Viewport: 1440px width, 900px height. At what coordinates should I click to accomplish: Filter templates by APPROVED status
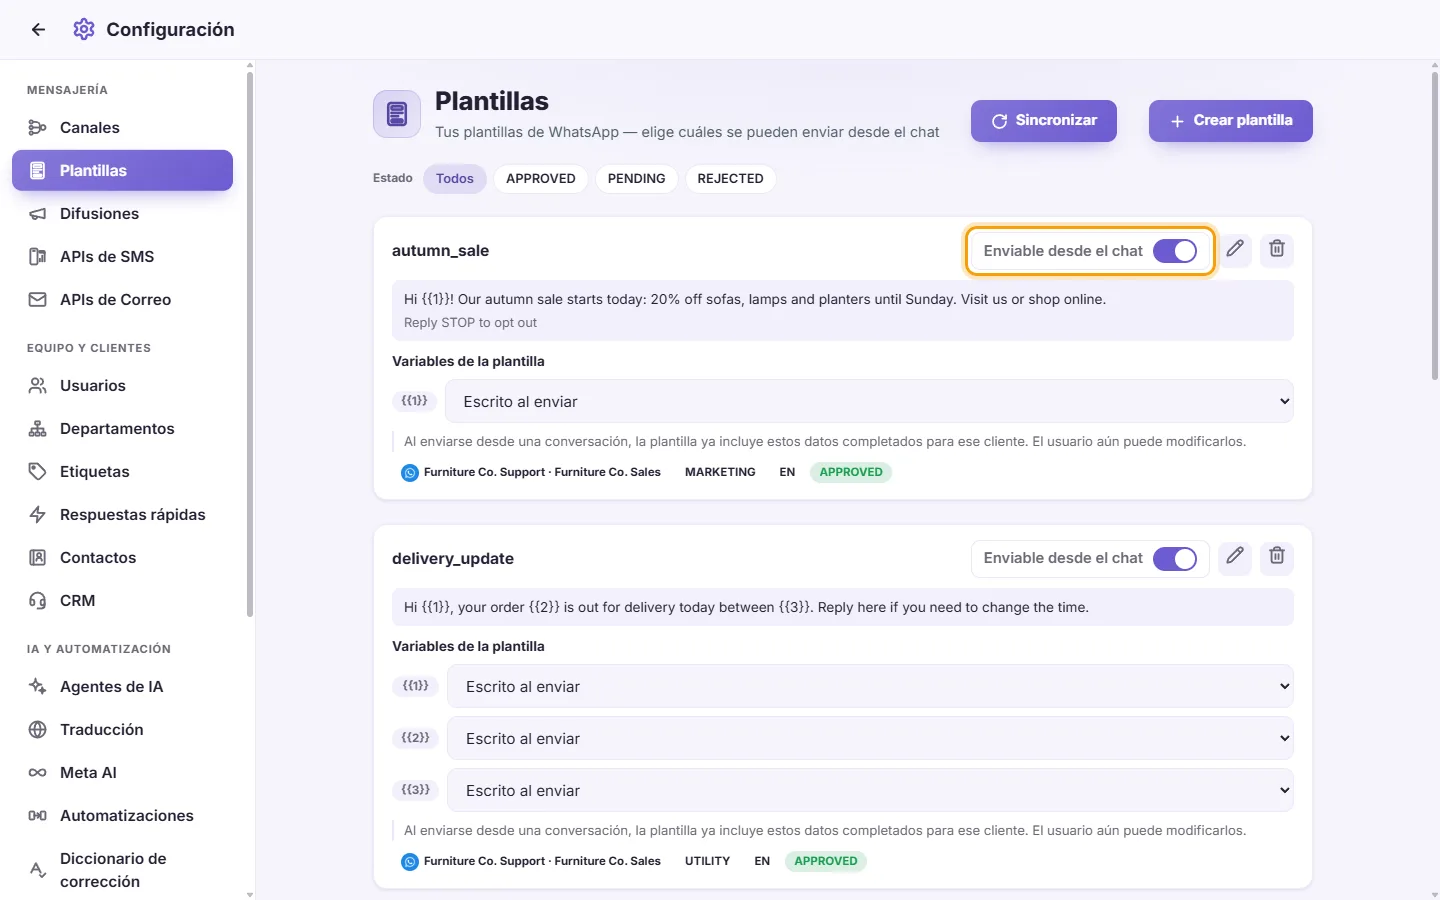click(541, 179)
